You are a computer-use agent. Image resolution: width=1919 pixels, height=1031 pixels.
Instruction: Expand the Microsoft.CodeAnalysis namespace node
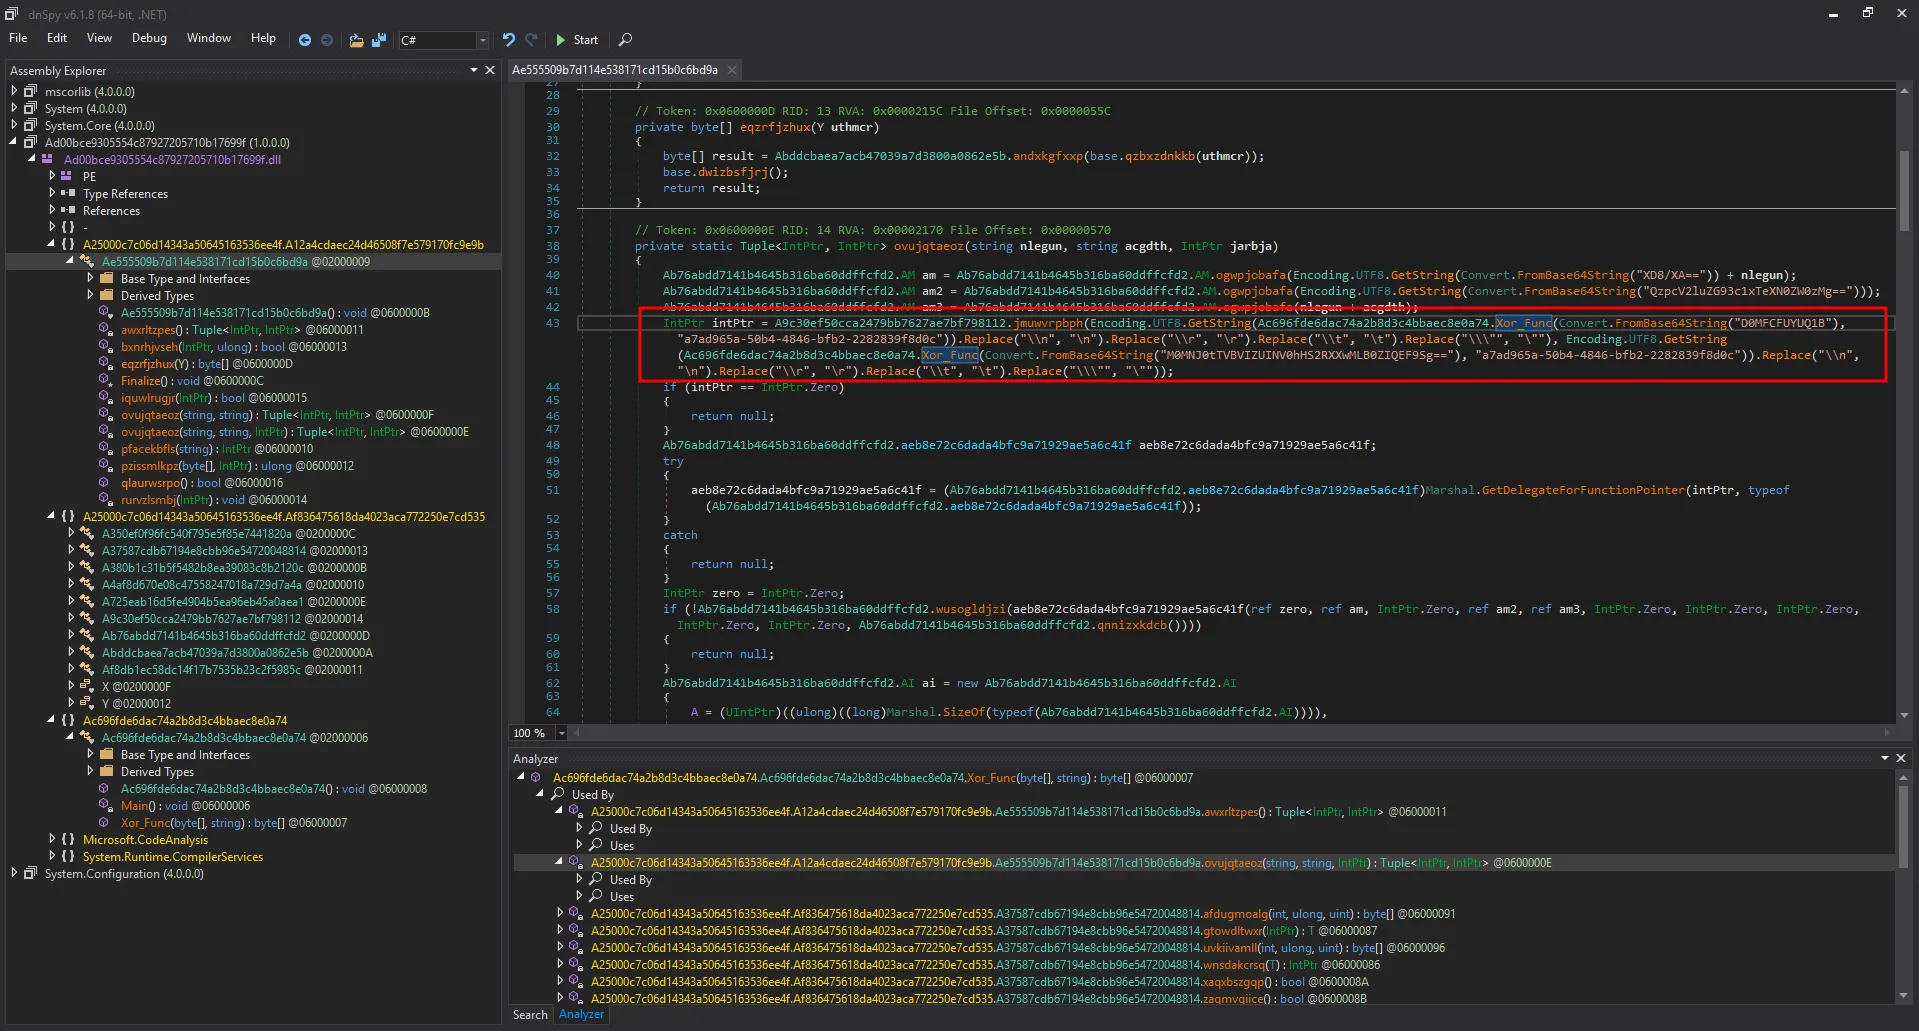[52, 840]
